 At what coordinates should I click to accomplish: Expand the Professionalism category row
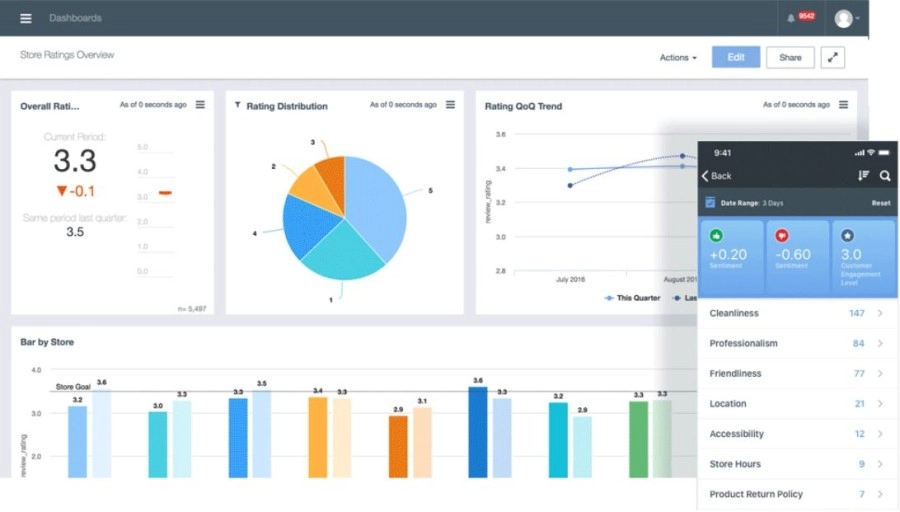click(797, 343)
